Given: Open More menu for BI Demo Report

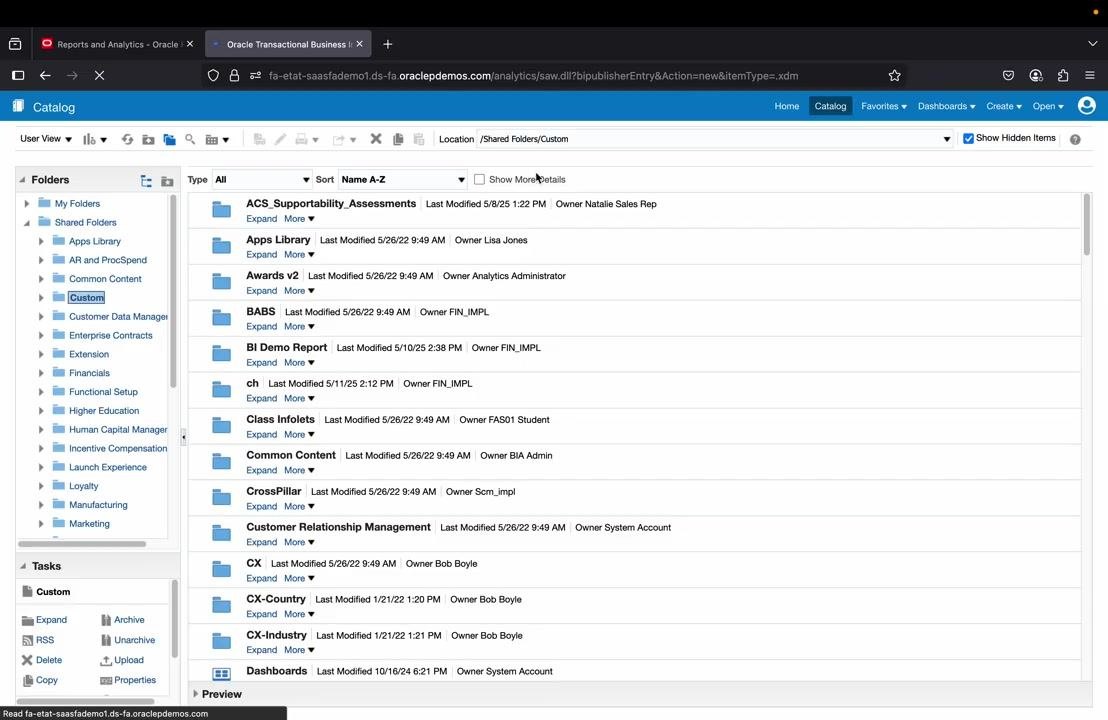Looking at the screenshot, I should [x=299, y=362].
